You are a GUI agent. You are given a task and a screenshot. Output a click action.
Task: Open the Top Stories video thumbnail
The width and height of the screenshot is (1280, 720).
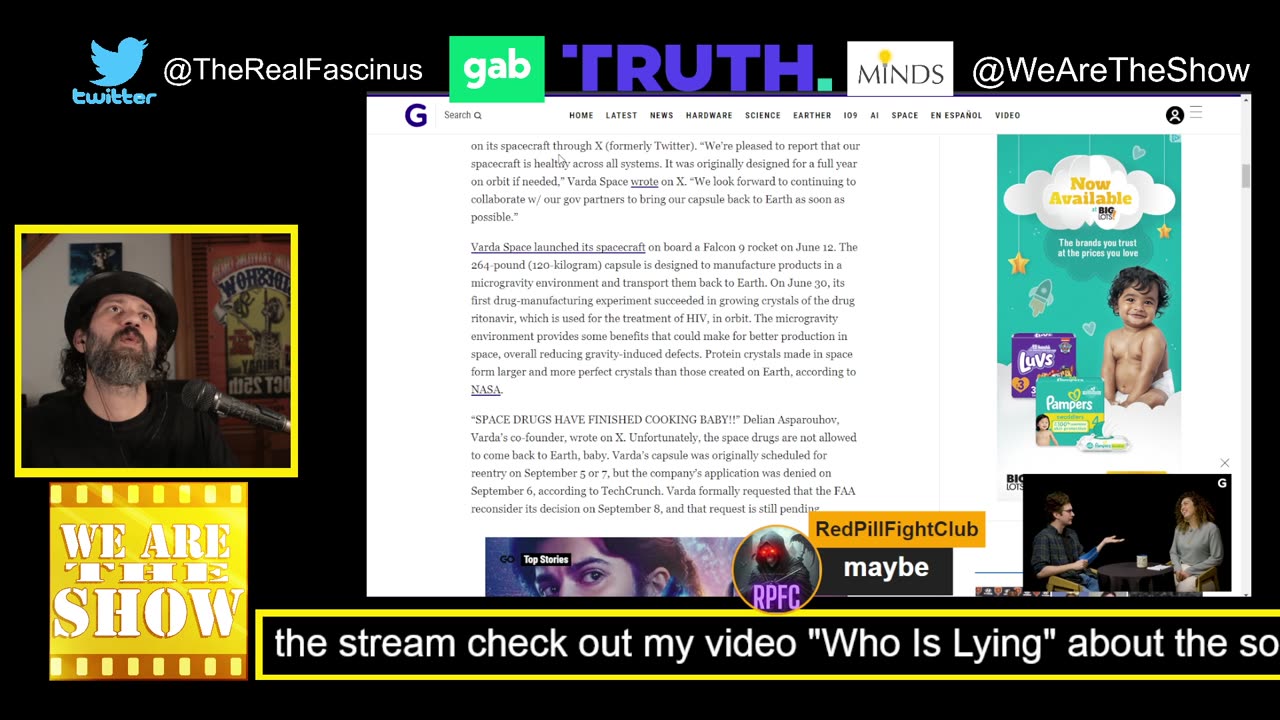(x=610, y=567)
